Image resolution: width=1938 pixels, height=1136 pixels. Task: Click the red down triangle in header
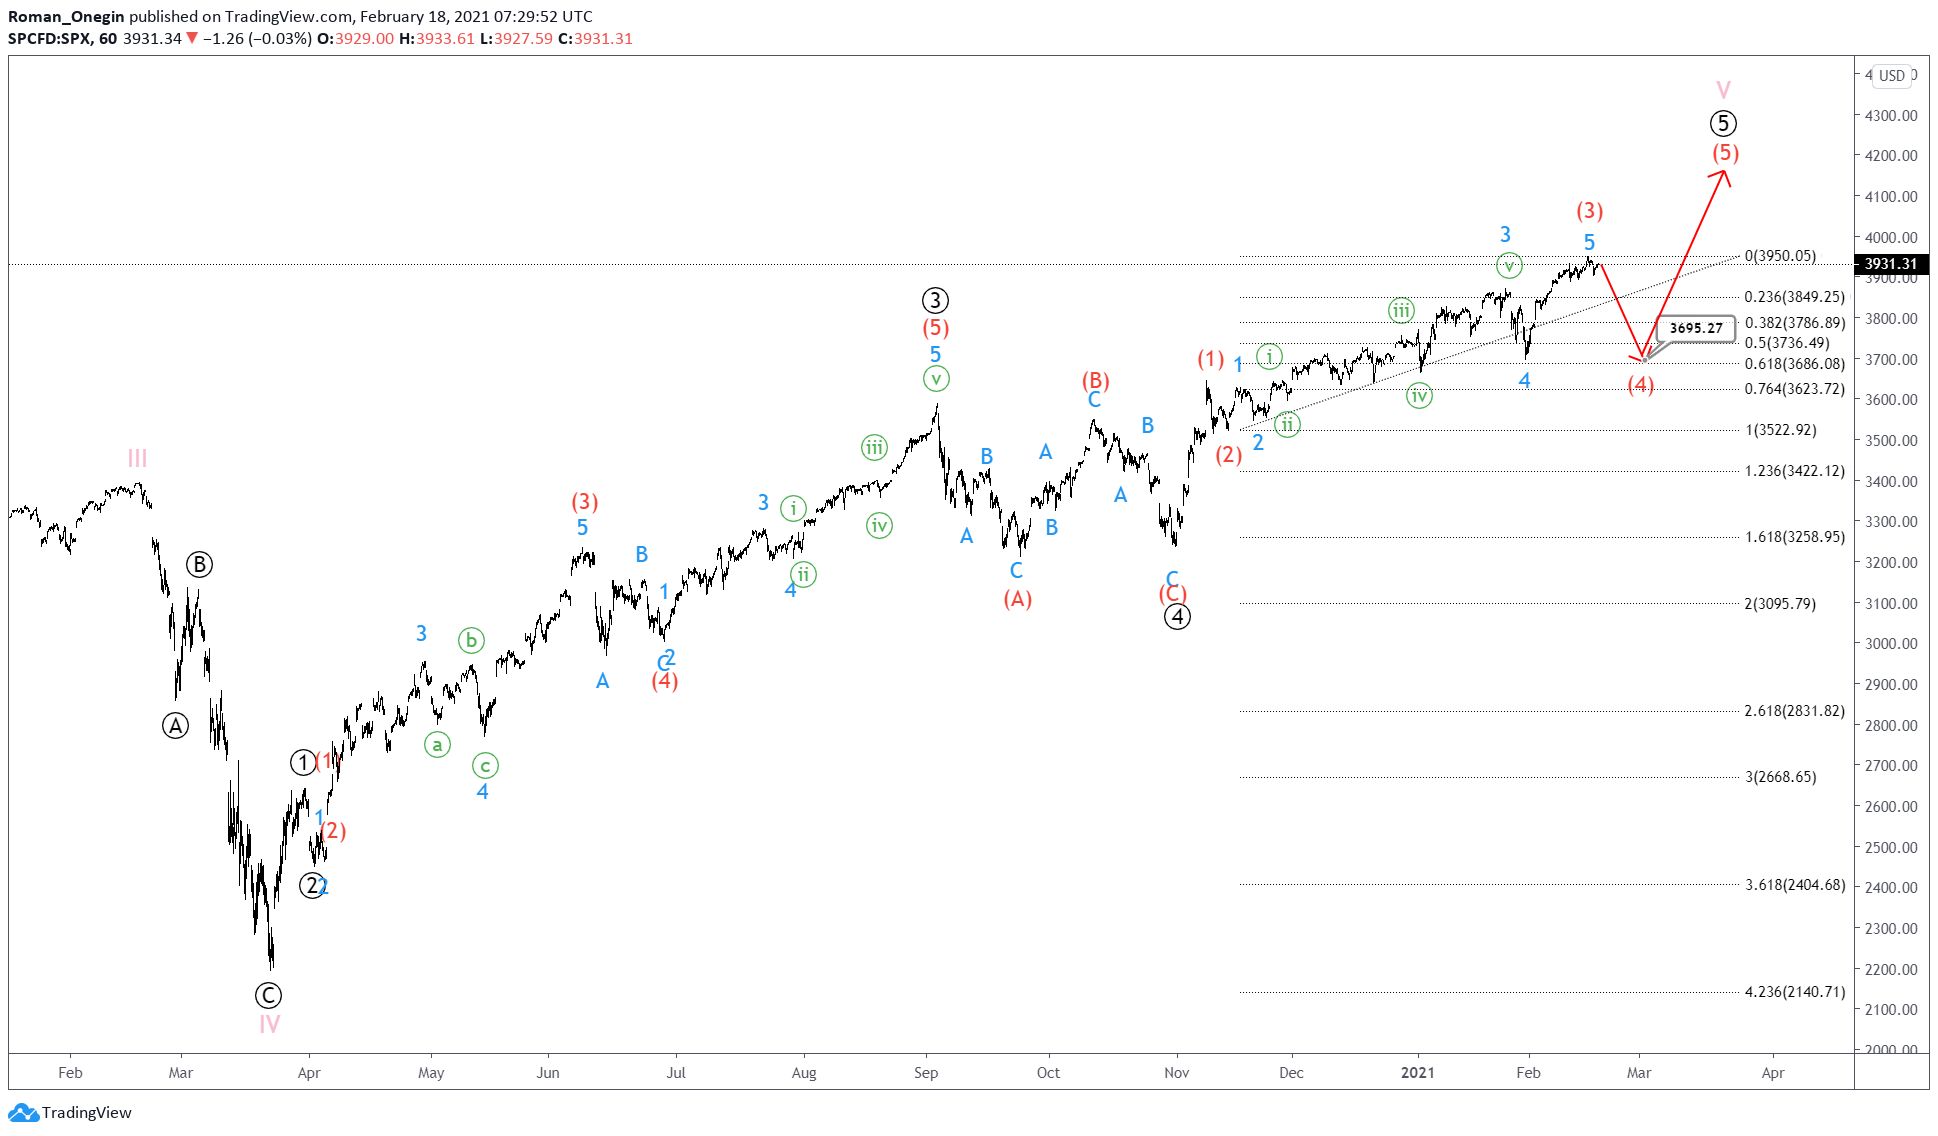click(x=192, y=38)
